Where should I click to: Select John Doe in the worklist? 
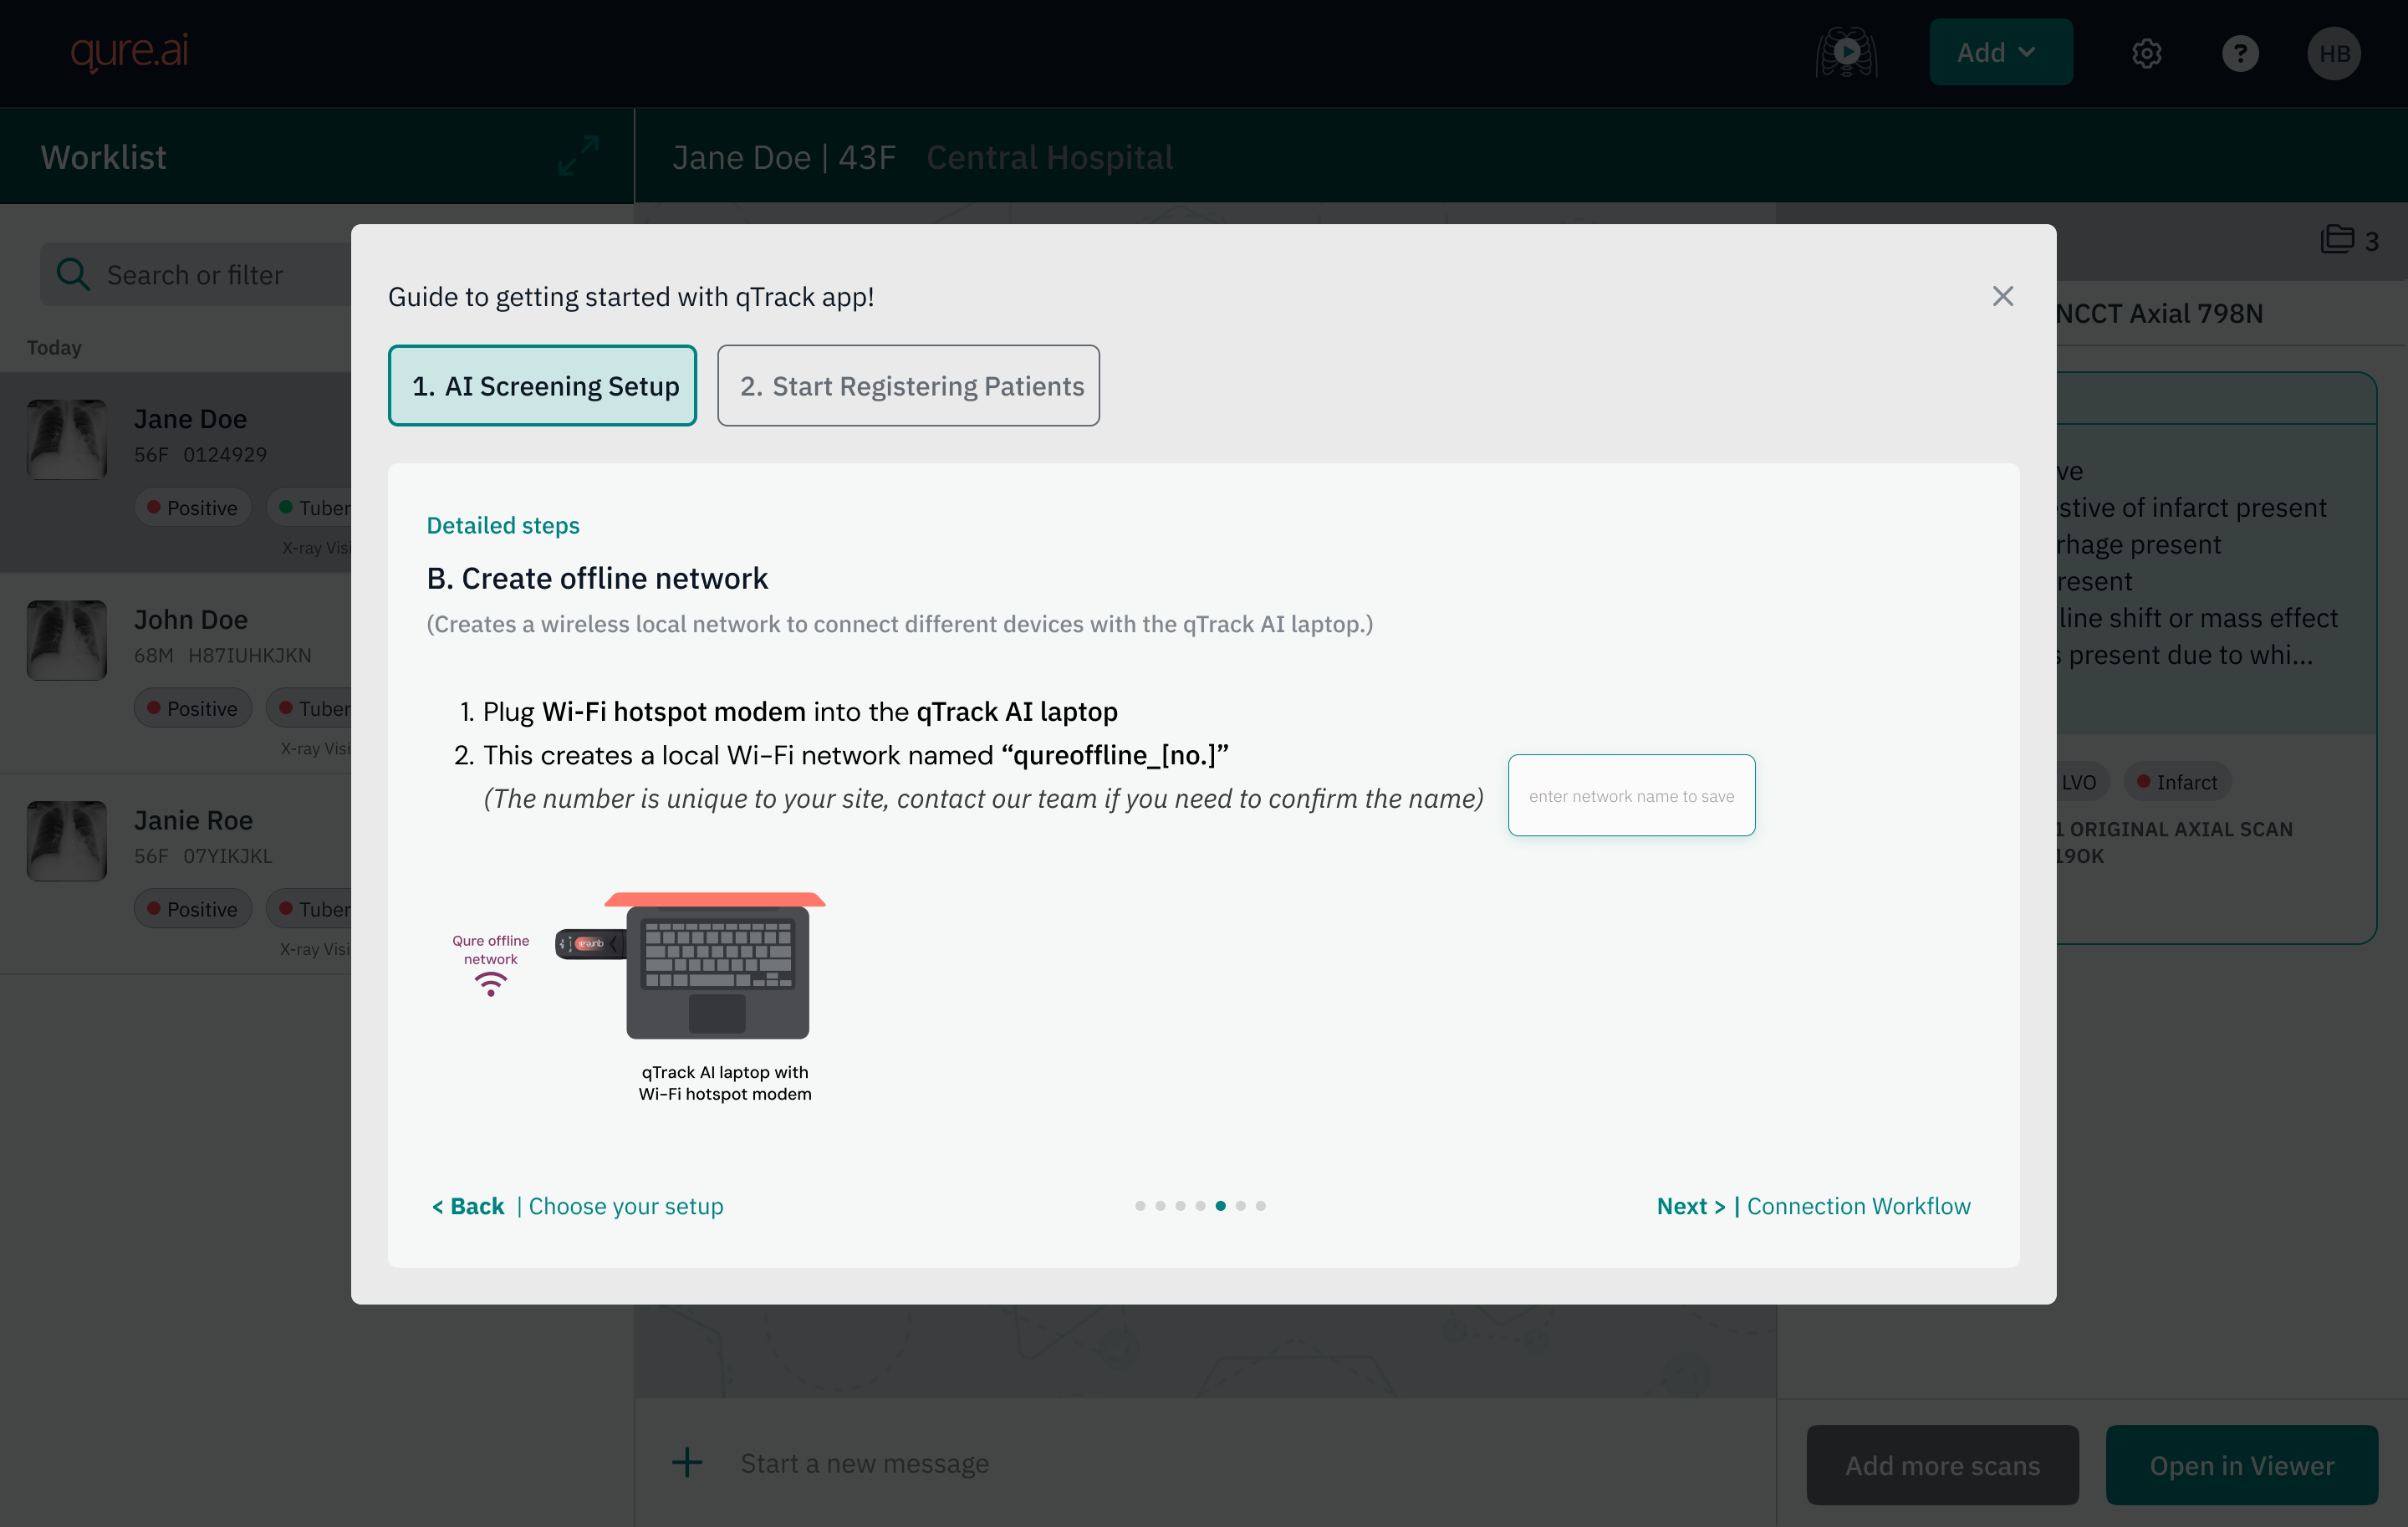point(176,673)
